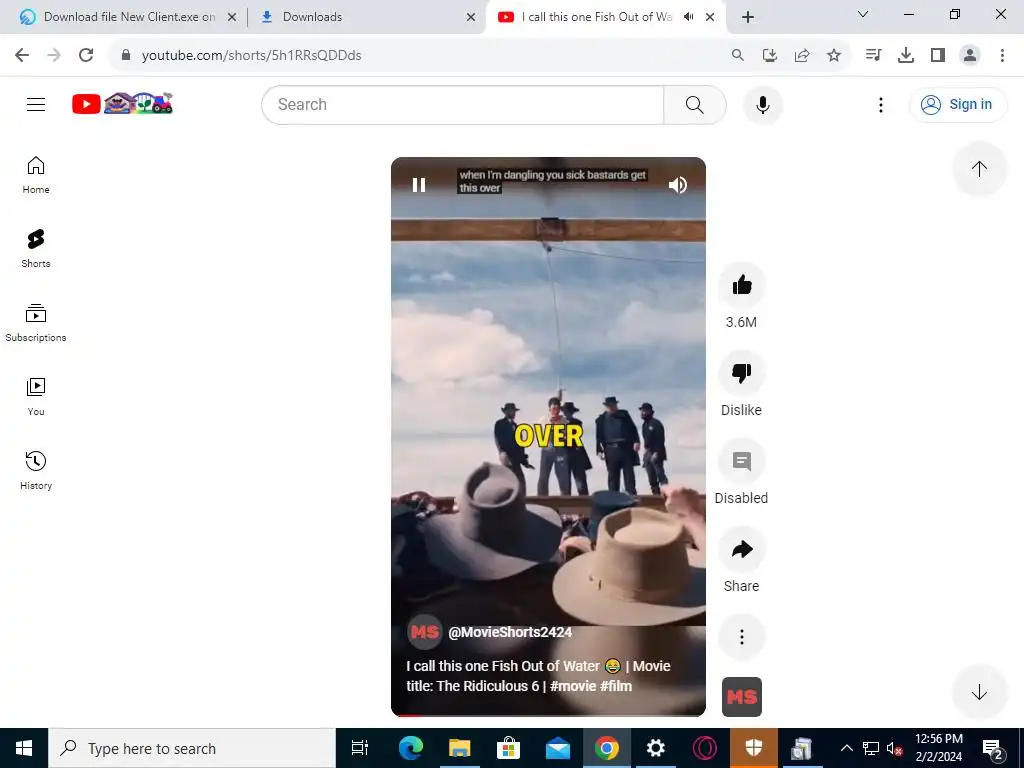Image resolution: width=1024 pixels, height=768 pixels.
Task: Click the search magnifier button
Action: [x=695, y=104]
